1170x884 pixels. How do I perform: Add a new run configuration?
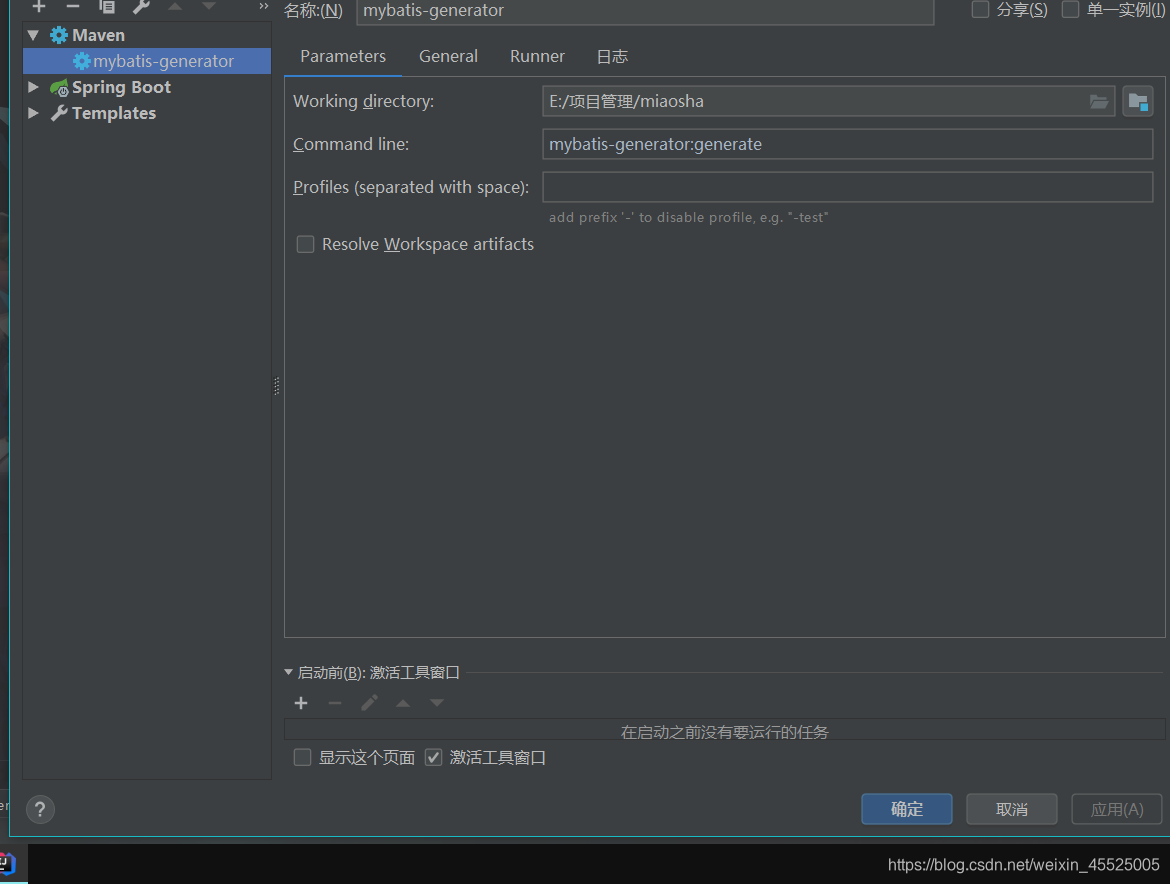pyautogui.click(x=38, y=7)
